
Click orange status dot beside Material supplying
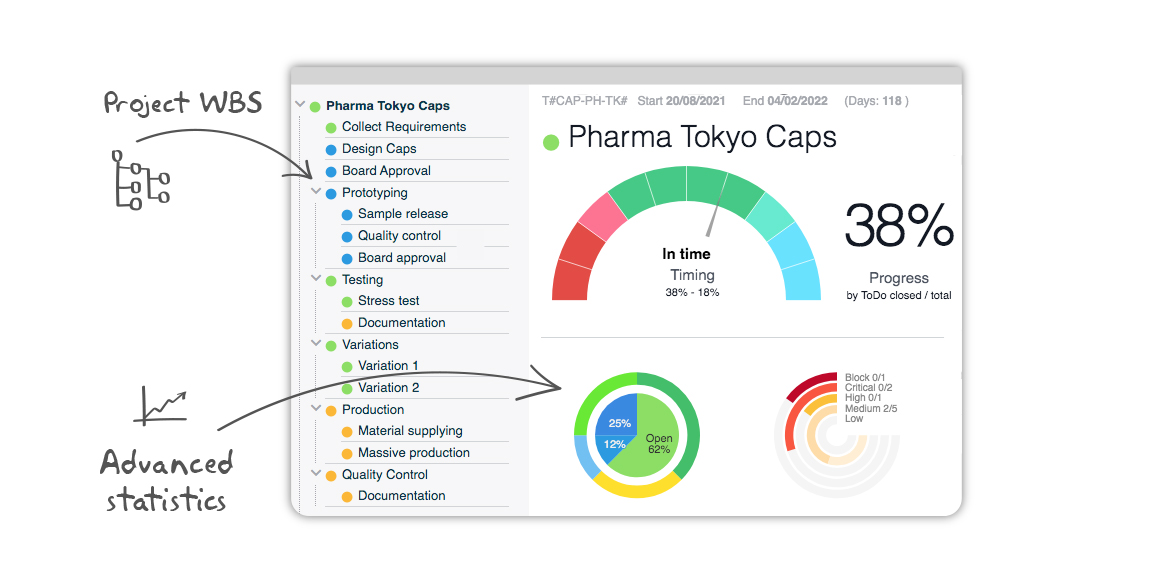point(347,432)
